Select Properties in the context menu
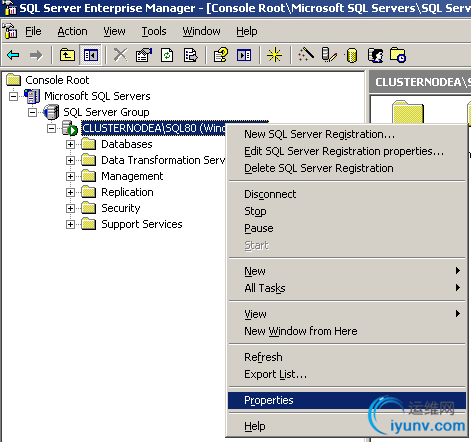The height and width of the screenshot is (442, 471). click(x=347, y=400)
